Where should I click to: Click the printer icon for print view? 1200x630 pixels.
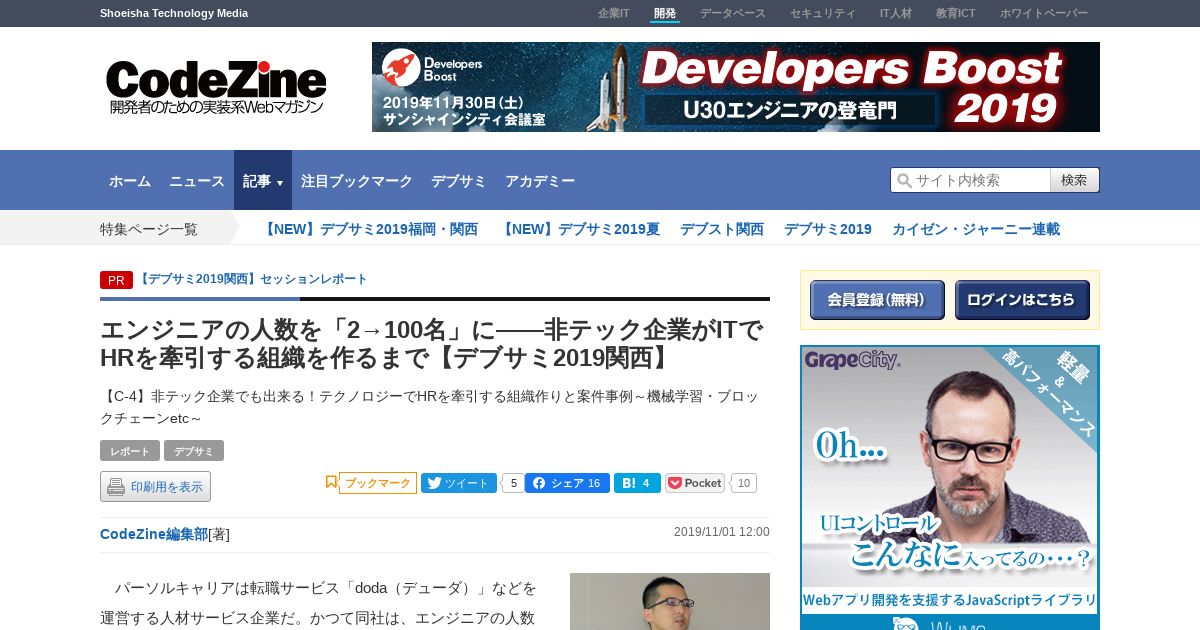click(116, 487)
